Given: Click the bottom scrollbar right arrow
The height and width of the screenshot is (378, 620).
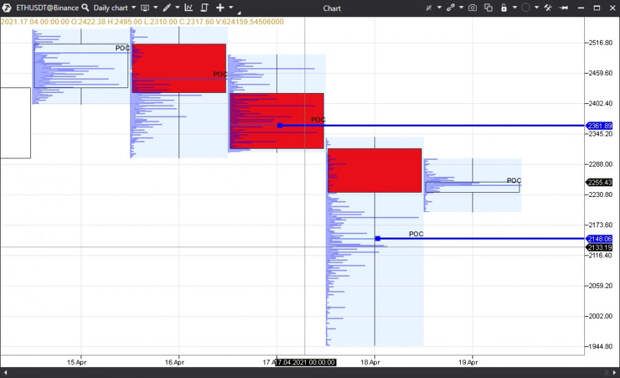Looking at the screenshot, I should click(x=614, y=372).
